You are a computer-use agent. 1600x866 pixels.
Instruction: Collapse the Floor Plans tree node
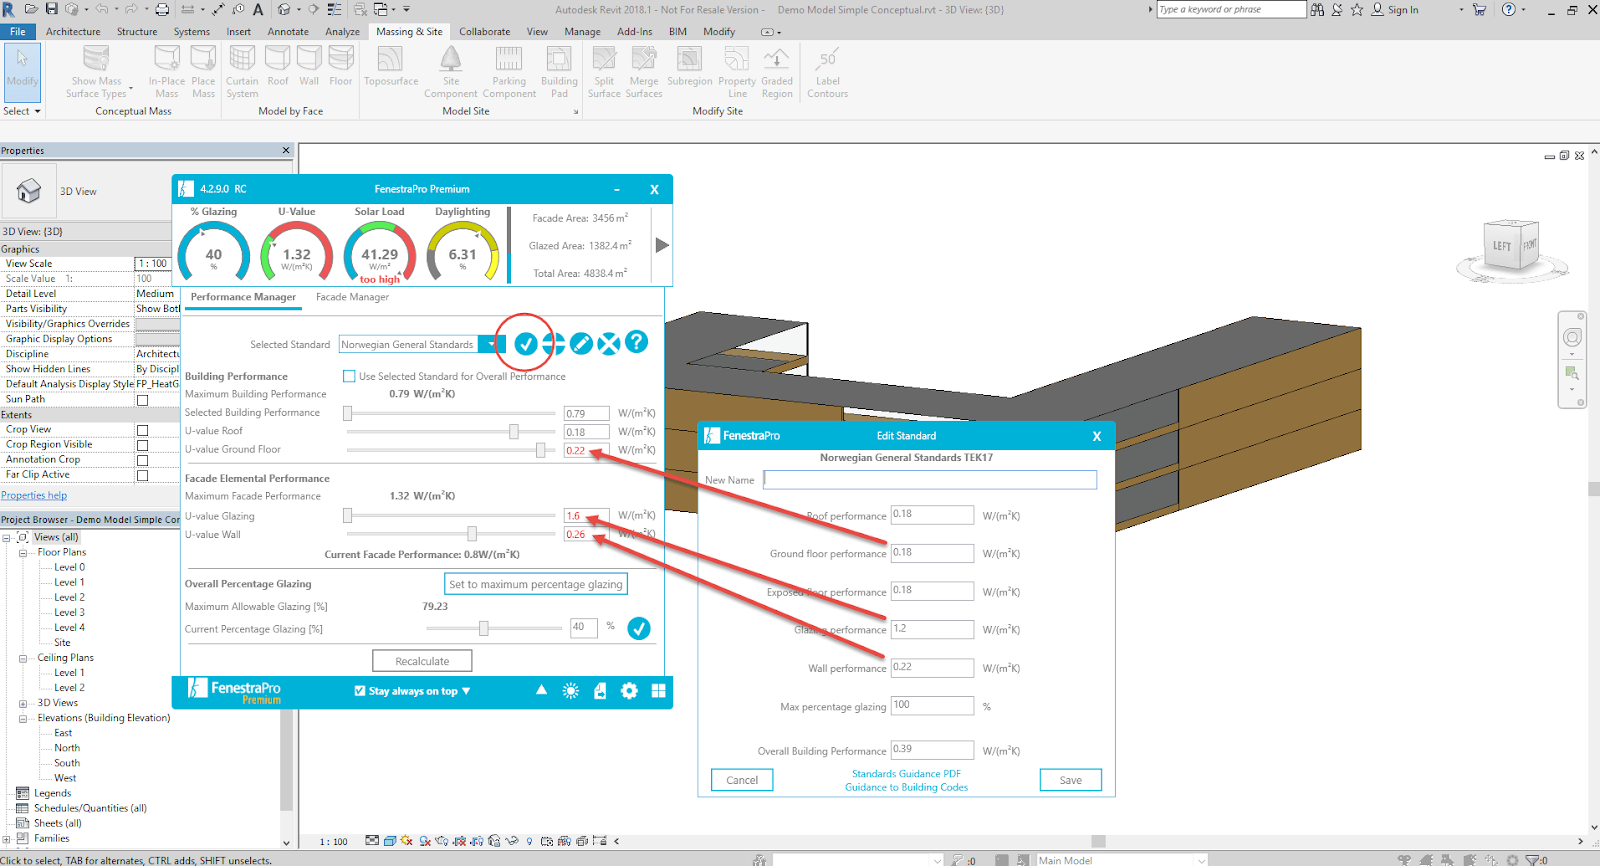point(23,552)
